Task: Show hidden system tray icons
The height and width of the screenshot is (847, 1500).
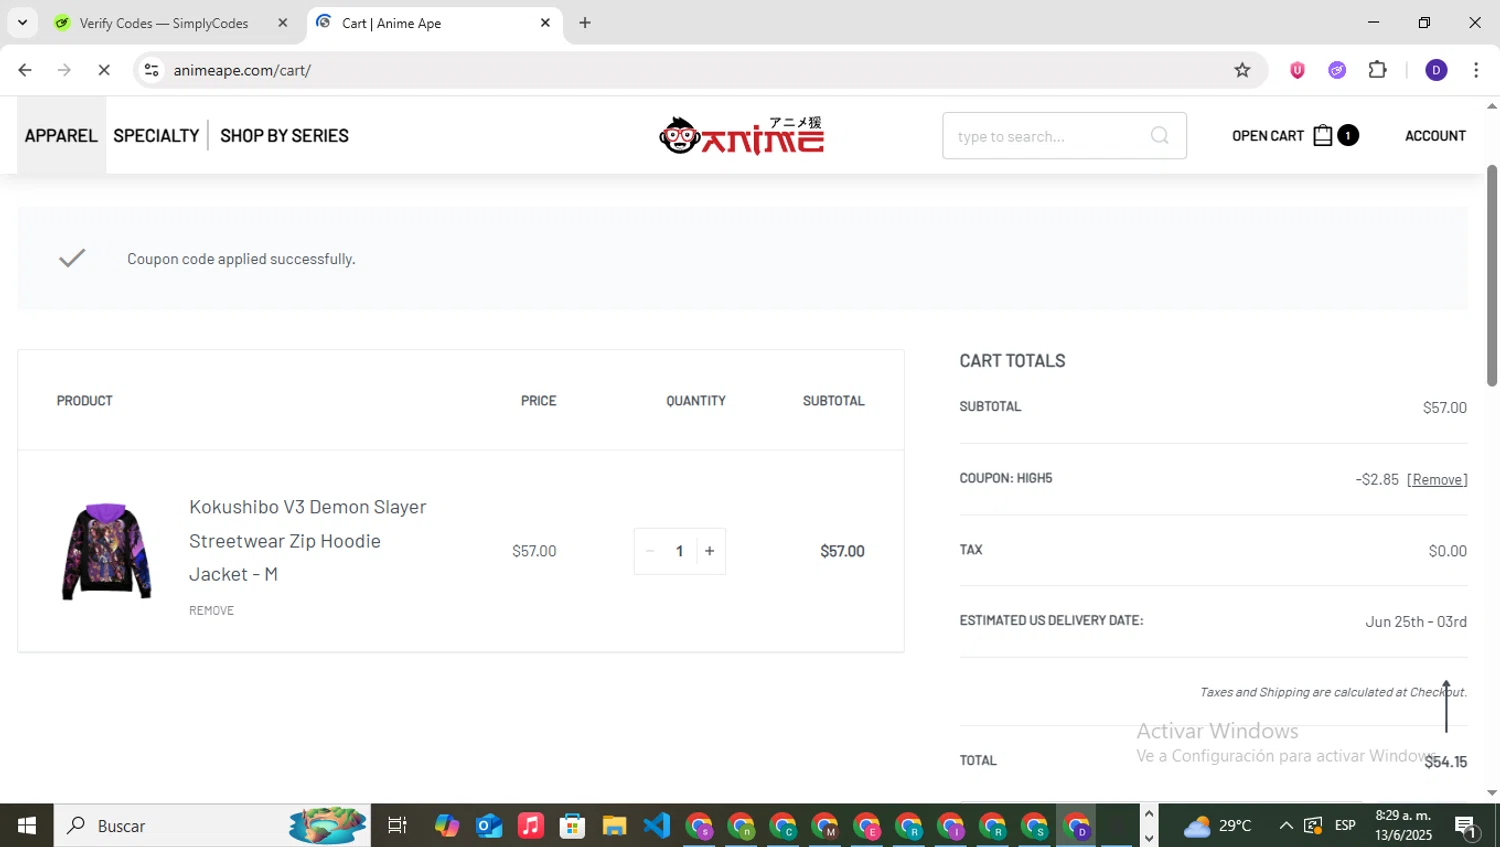Action: coord(1286,826)
